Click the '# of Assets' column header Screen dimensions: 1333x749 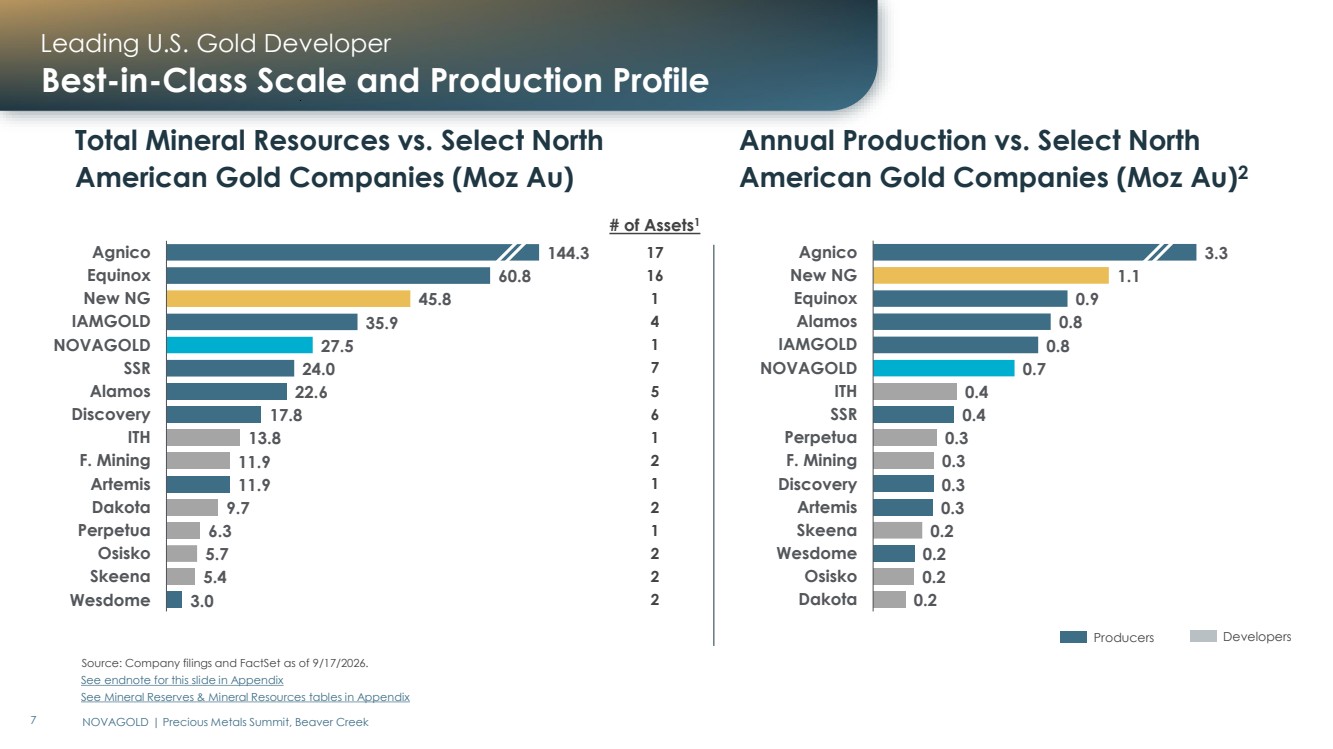[655, 225]
